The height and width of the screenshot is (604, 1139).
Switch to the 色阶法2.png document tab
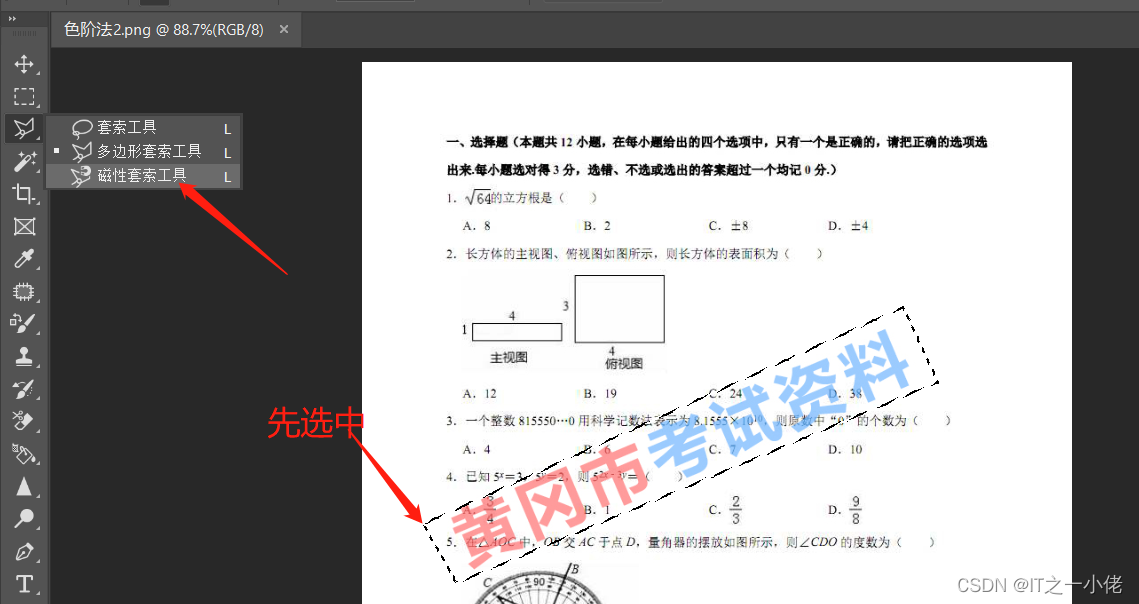pyautogui.click(x=163, y=29)
